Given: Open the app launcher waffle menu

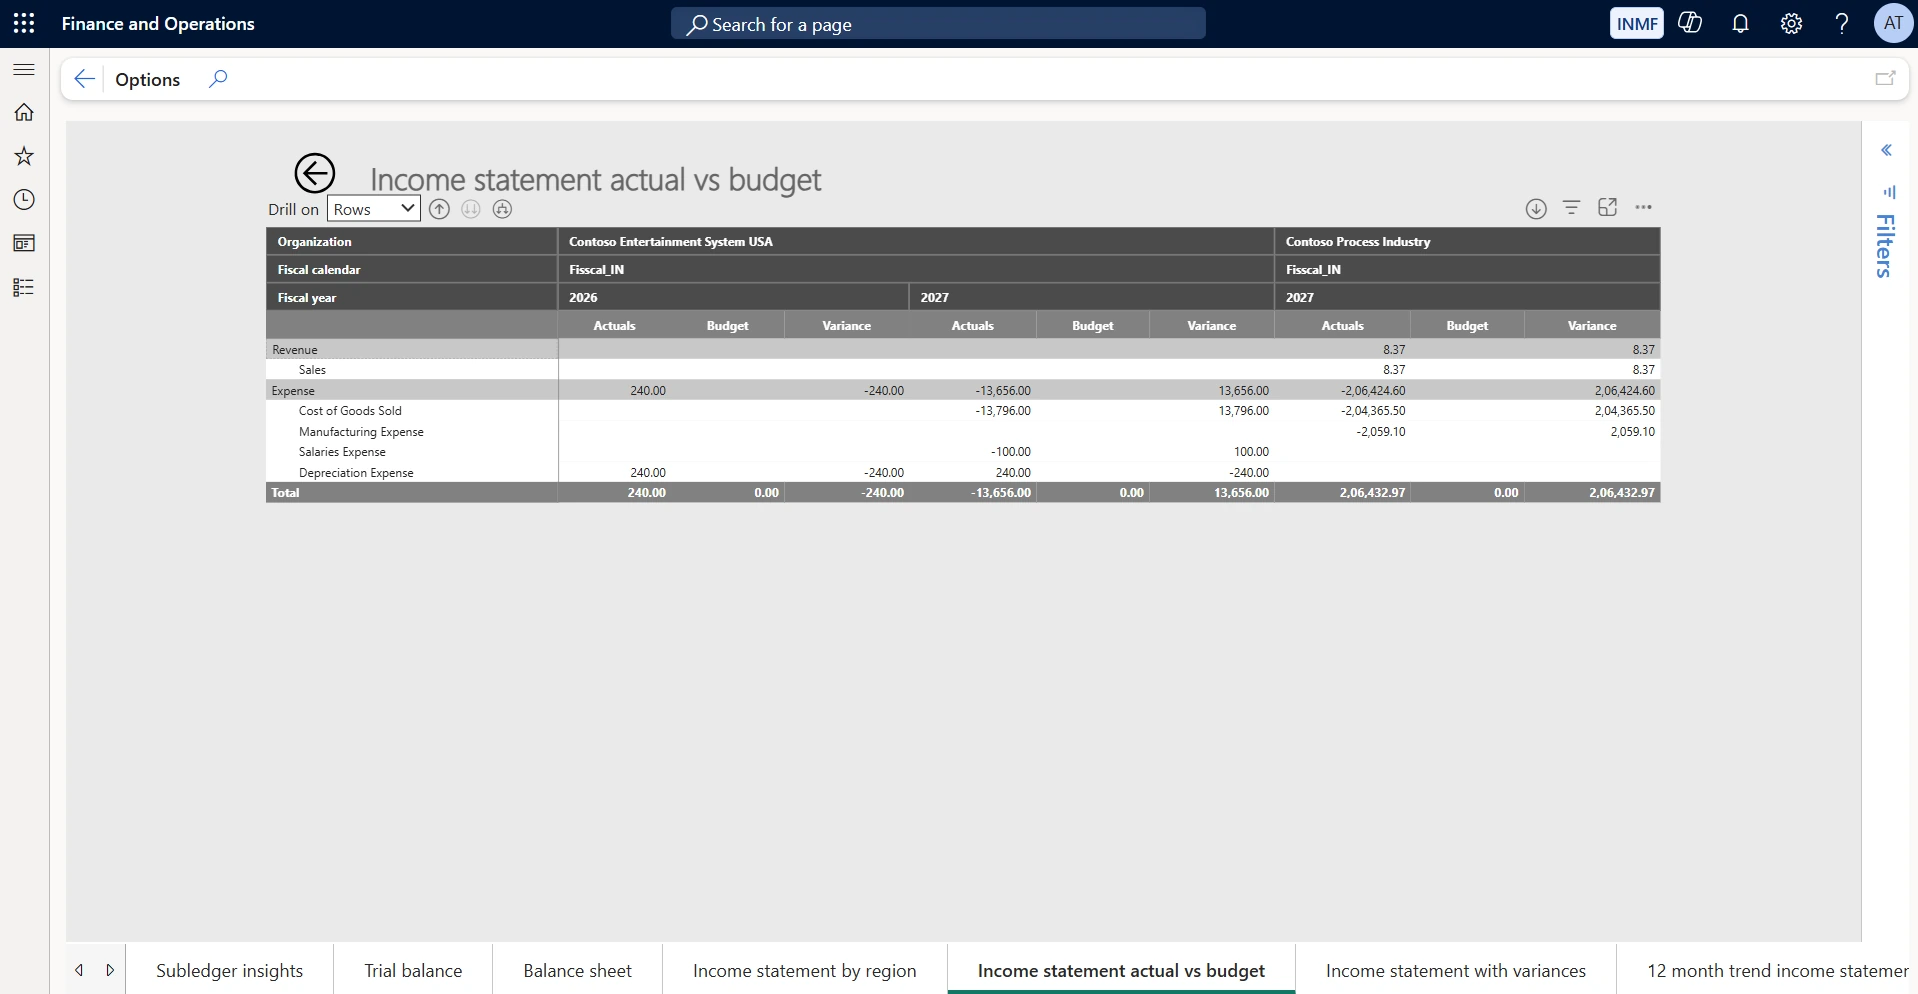Looking at the screenshot, I should click(x=24, y=24).
